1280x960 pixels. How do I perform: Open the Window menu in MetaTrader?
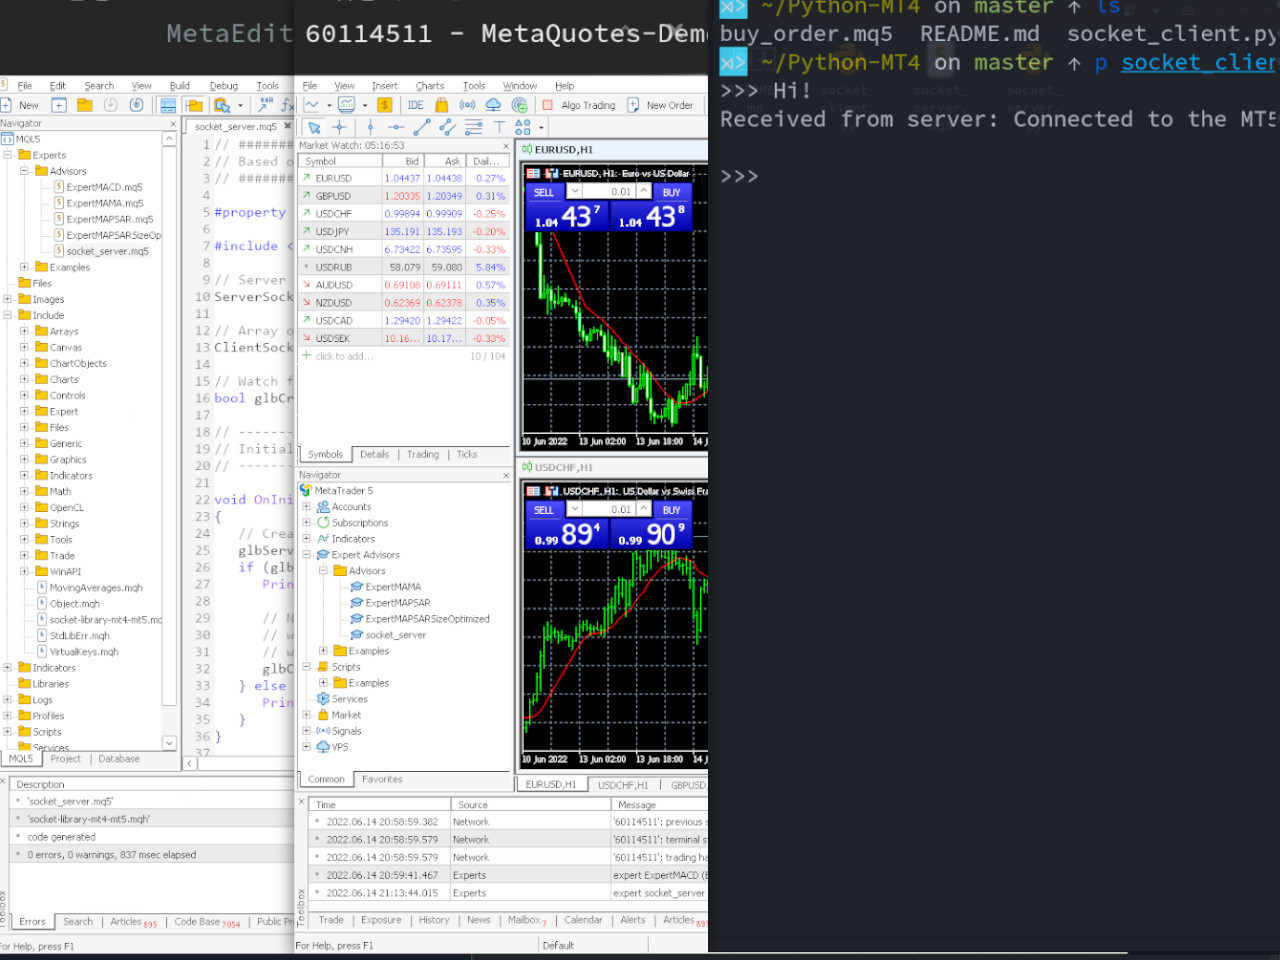click(x=520, y=86)
